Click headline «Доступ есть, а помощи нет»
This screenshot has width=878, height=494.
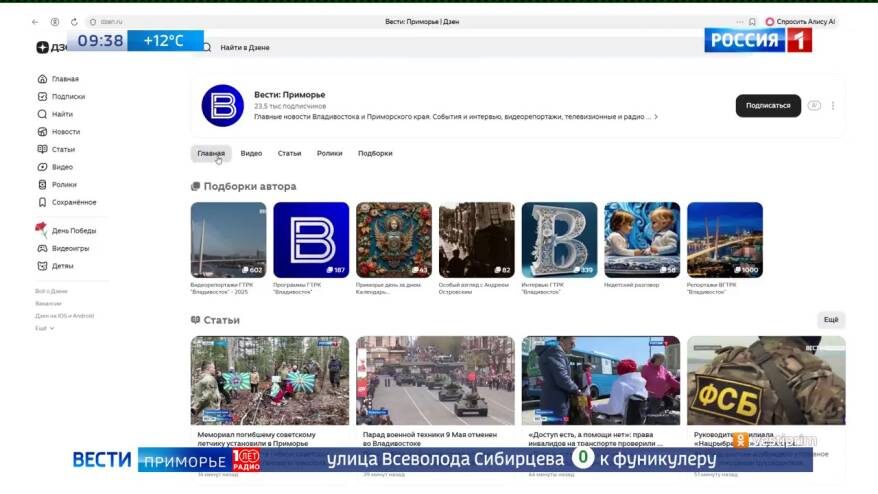point(595,439)
